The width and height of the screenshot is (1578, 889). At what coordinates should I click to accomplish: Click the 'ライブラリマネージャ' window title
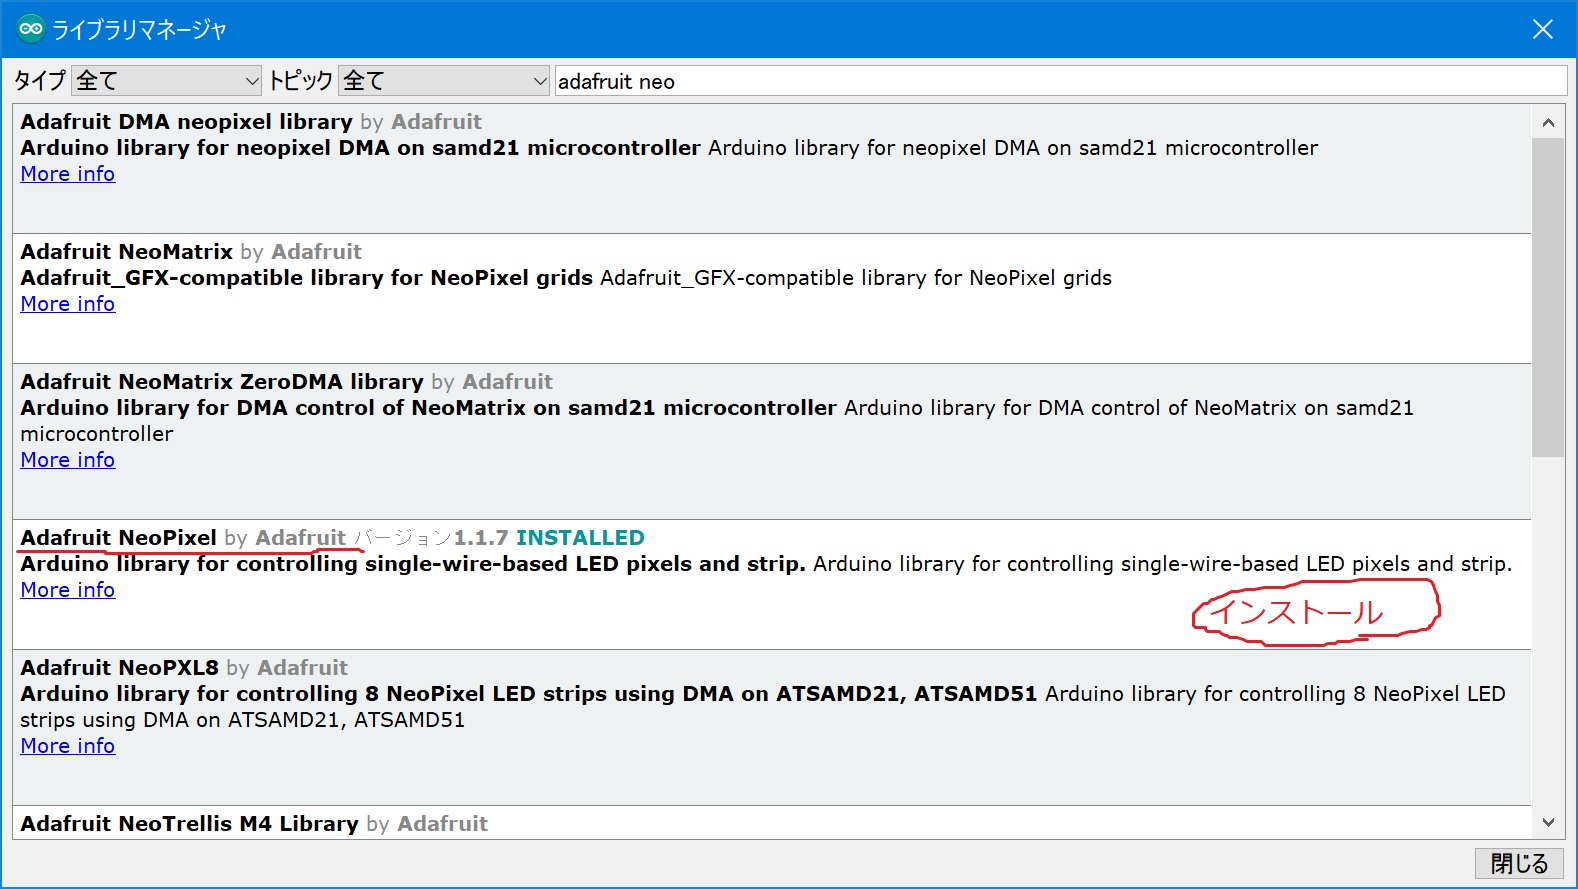(x=139, y=30)
